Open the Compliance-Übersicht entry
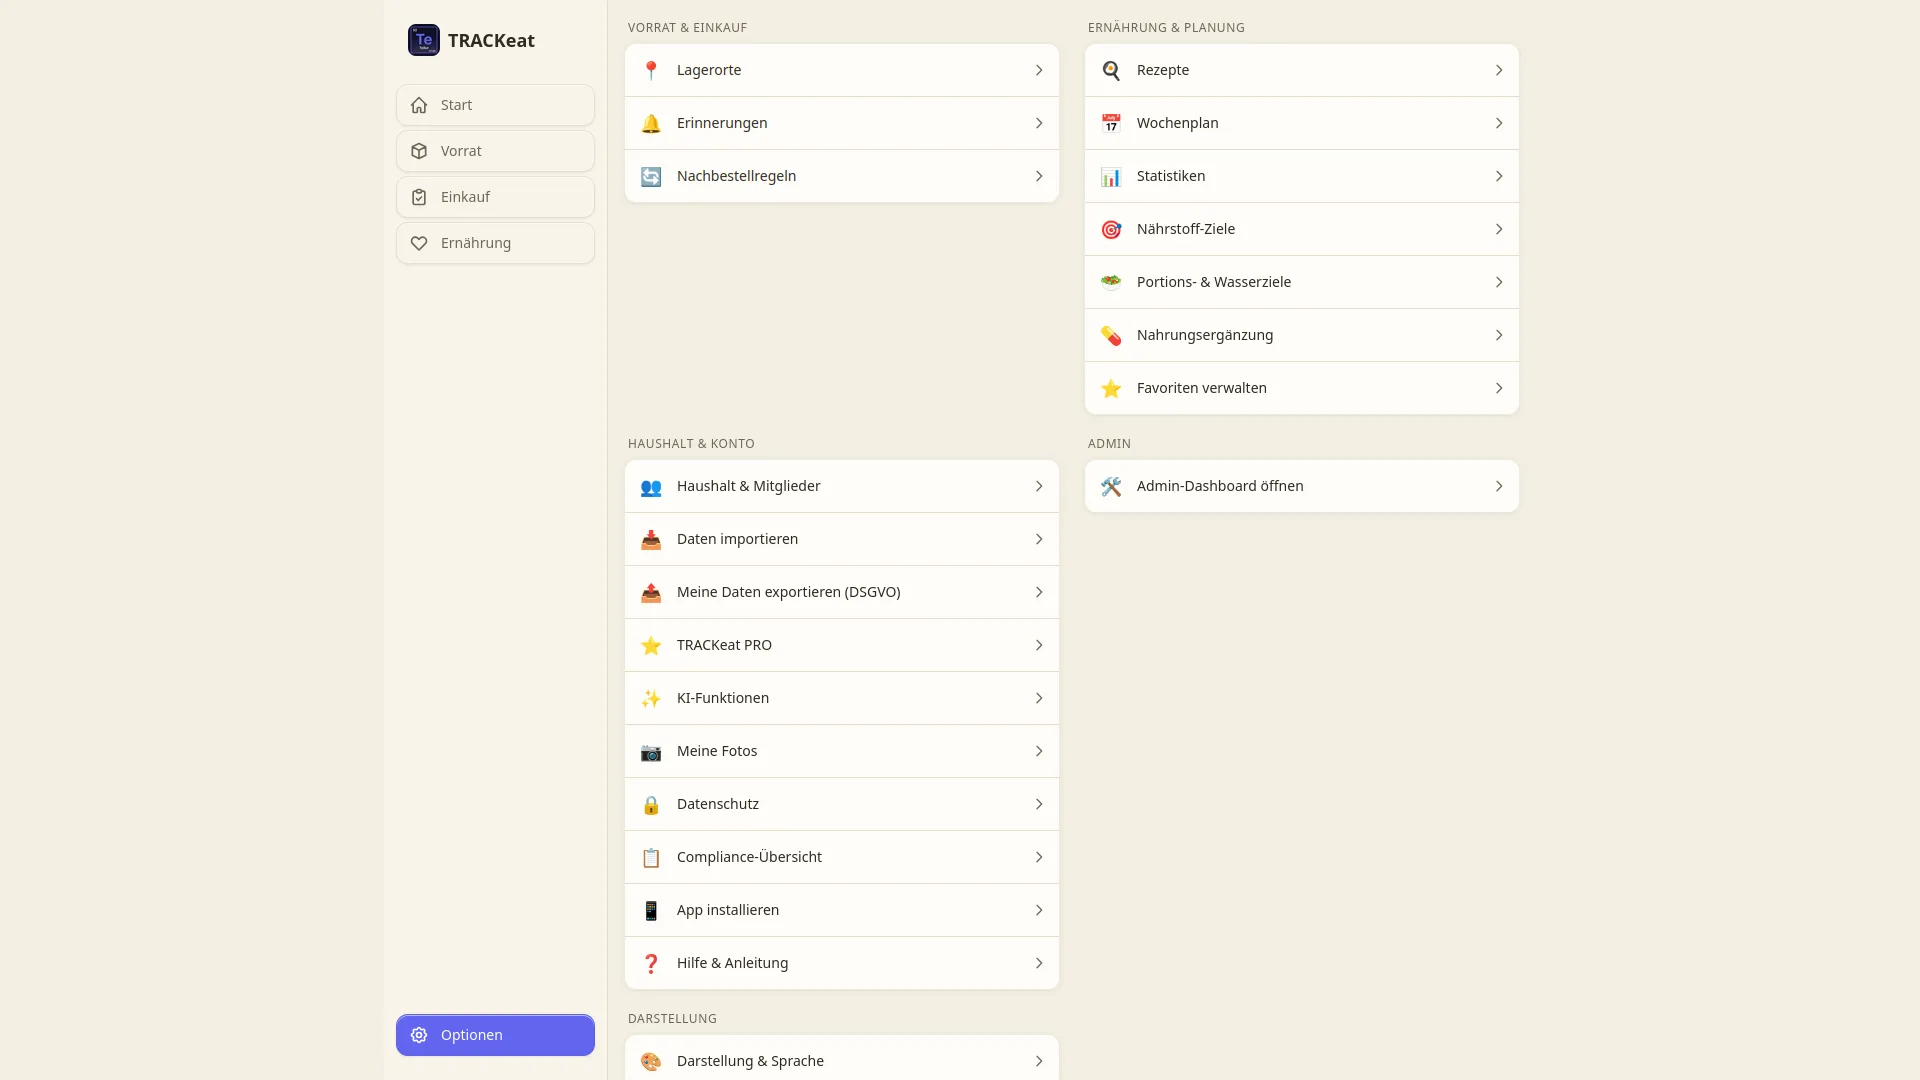Image resolution: width=1920 pixels, height=1080 pixels. tap(842, 857)
